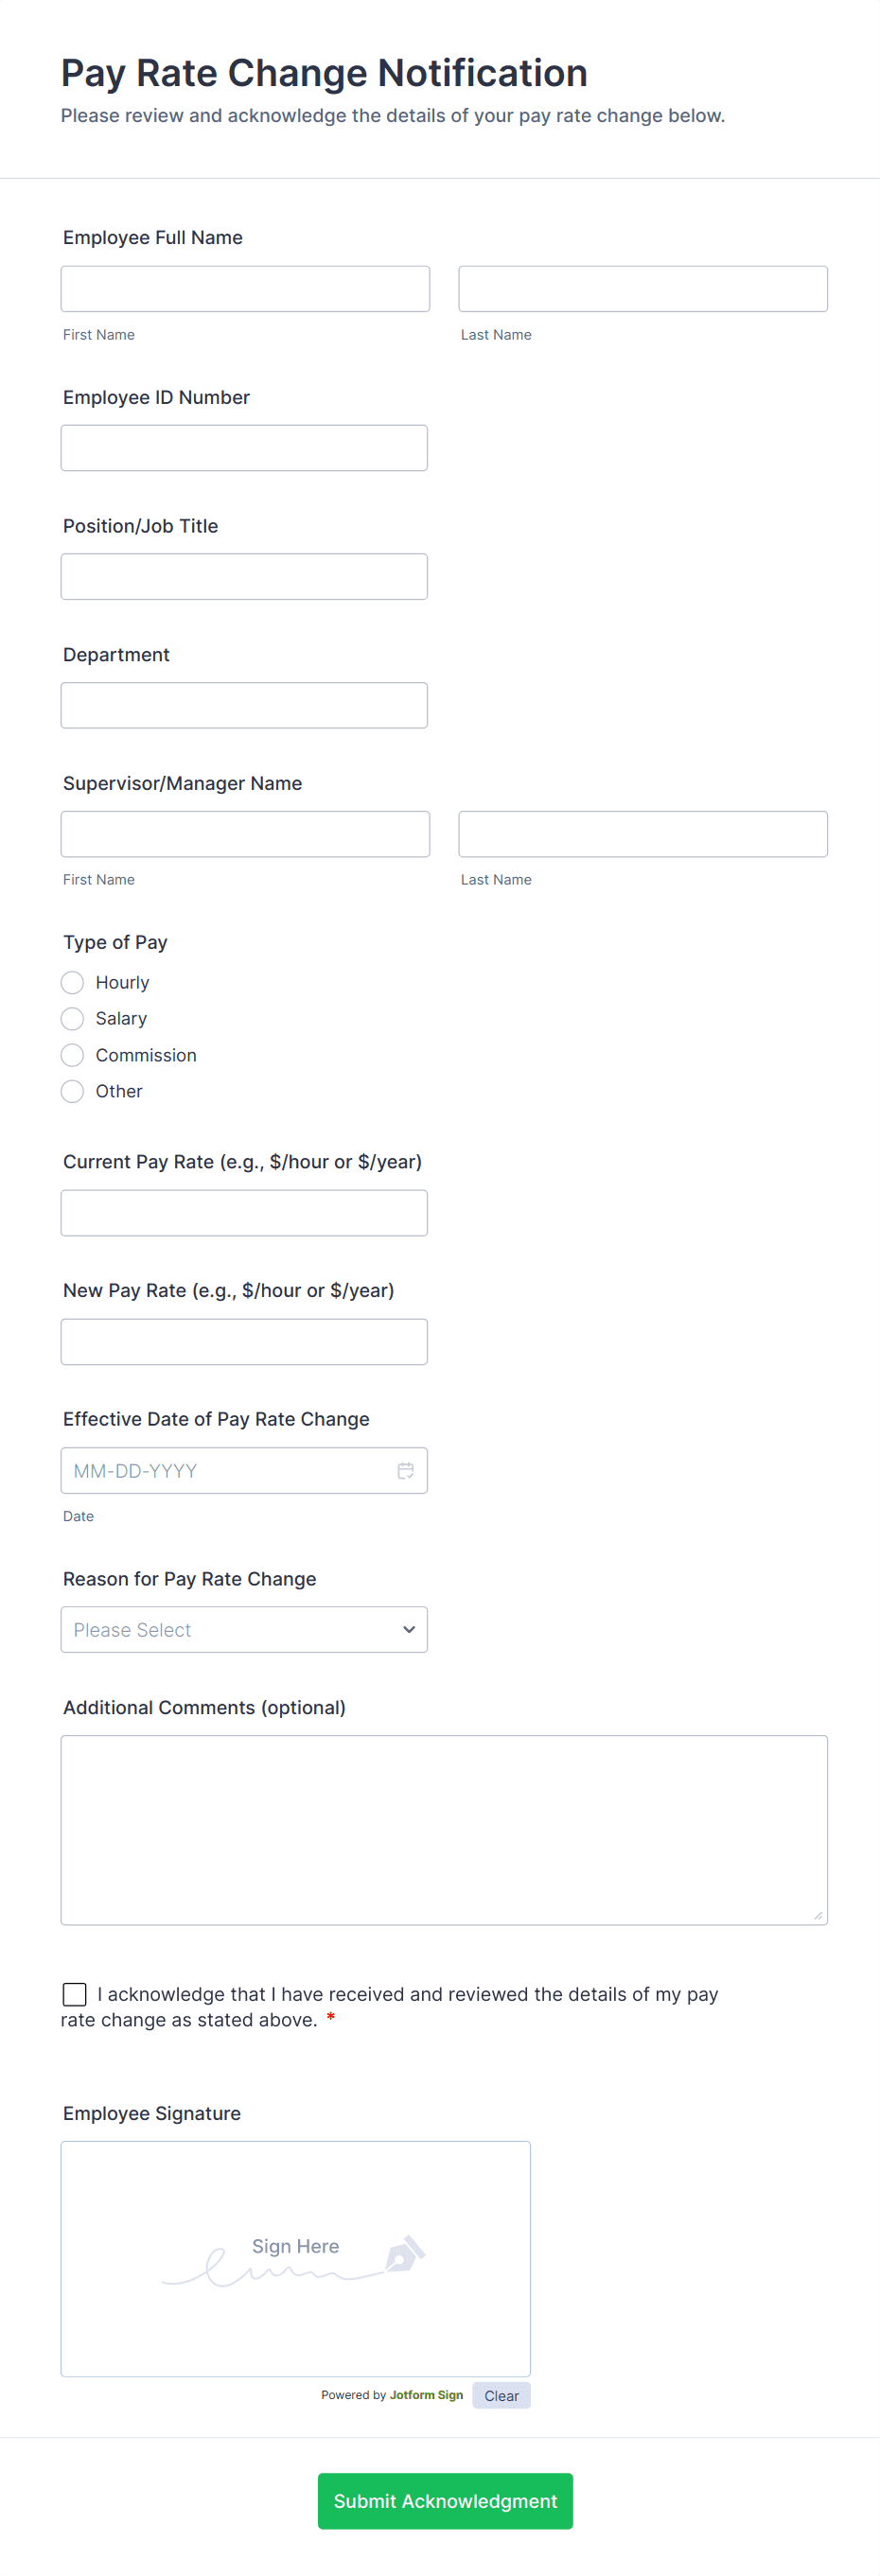880x2576 pixels.
Task: Click the supervisor Last Name field
Action: 643,834
